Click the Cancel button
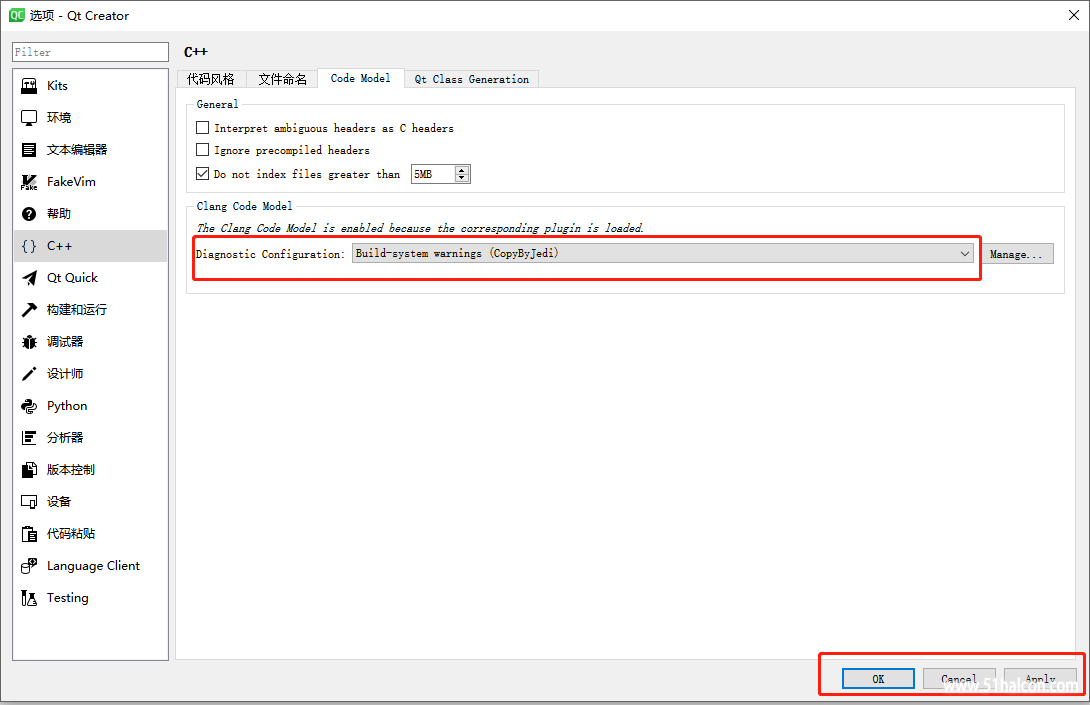Screen dimensions: 1090x705 point(959,679)
